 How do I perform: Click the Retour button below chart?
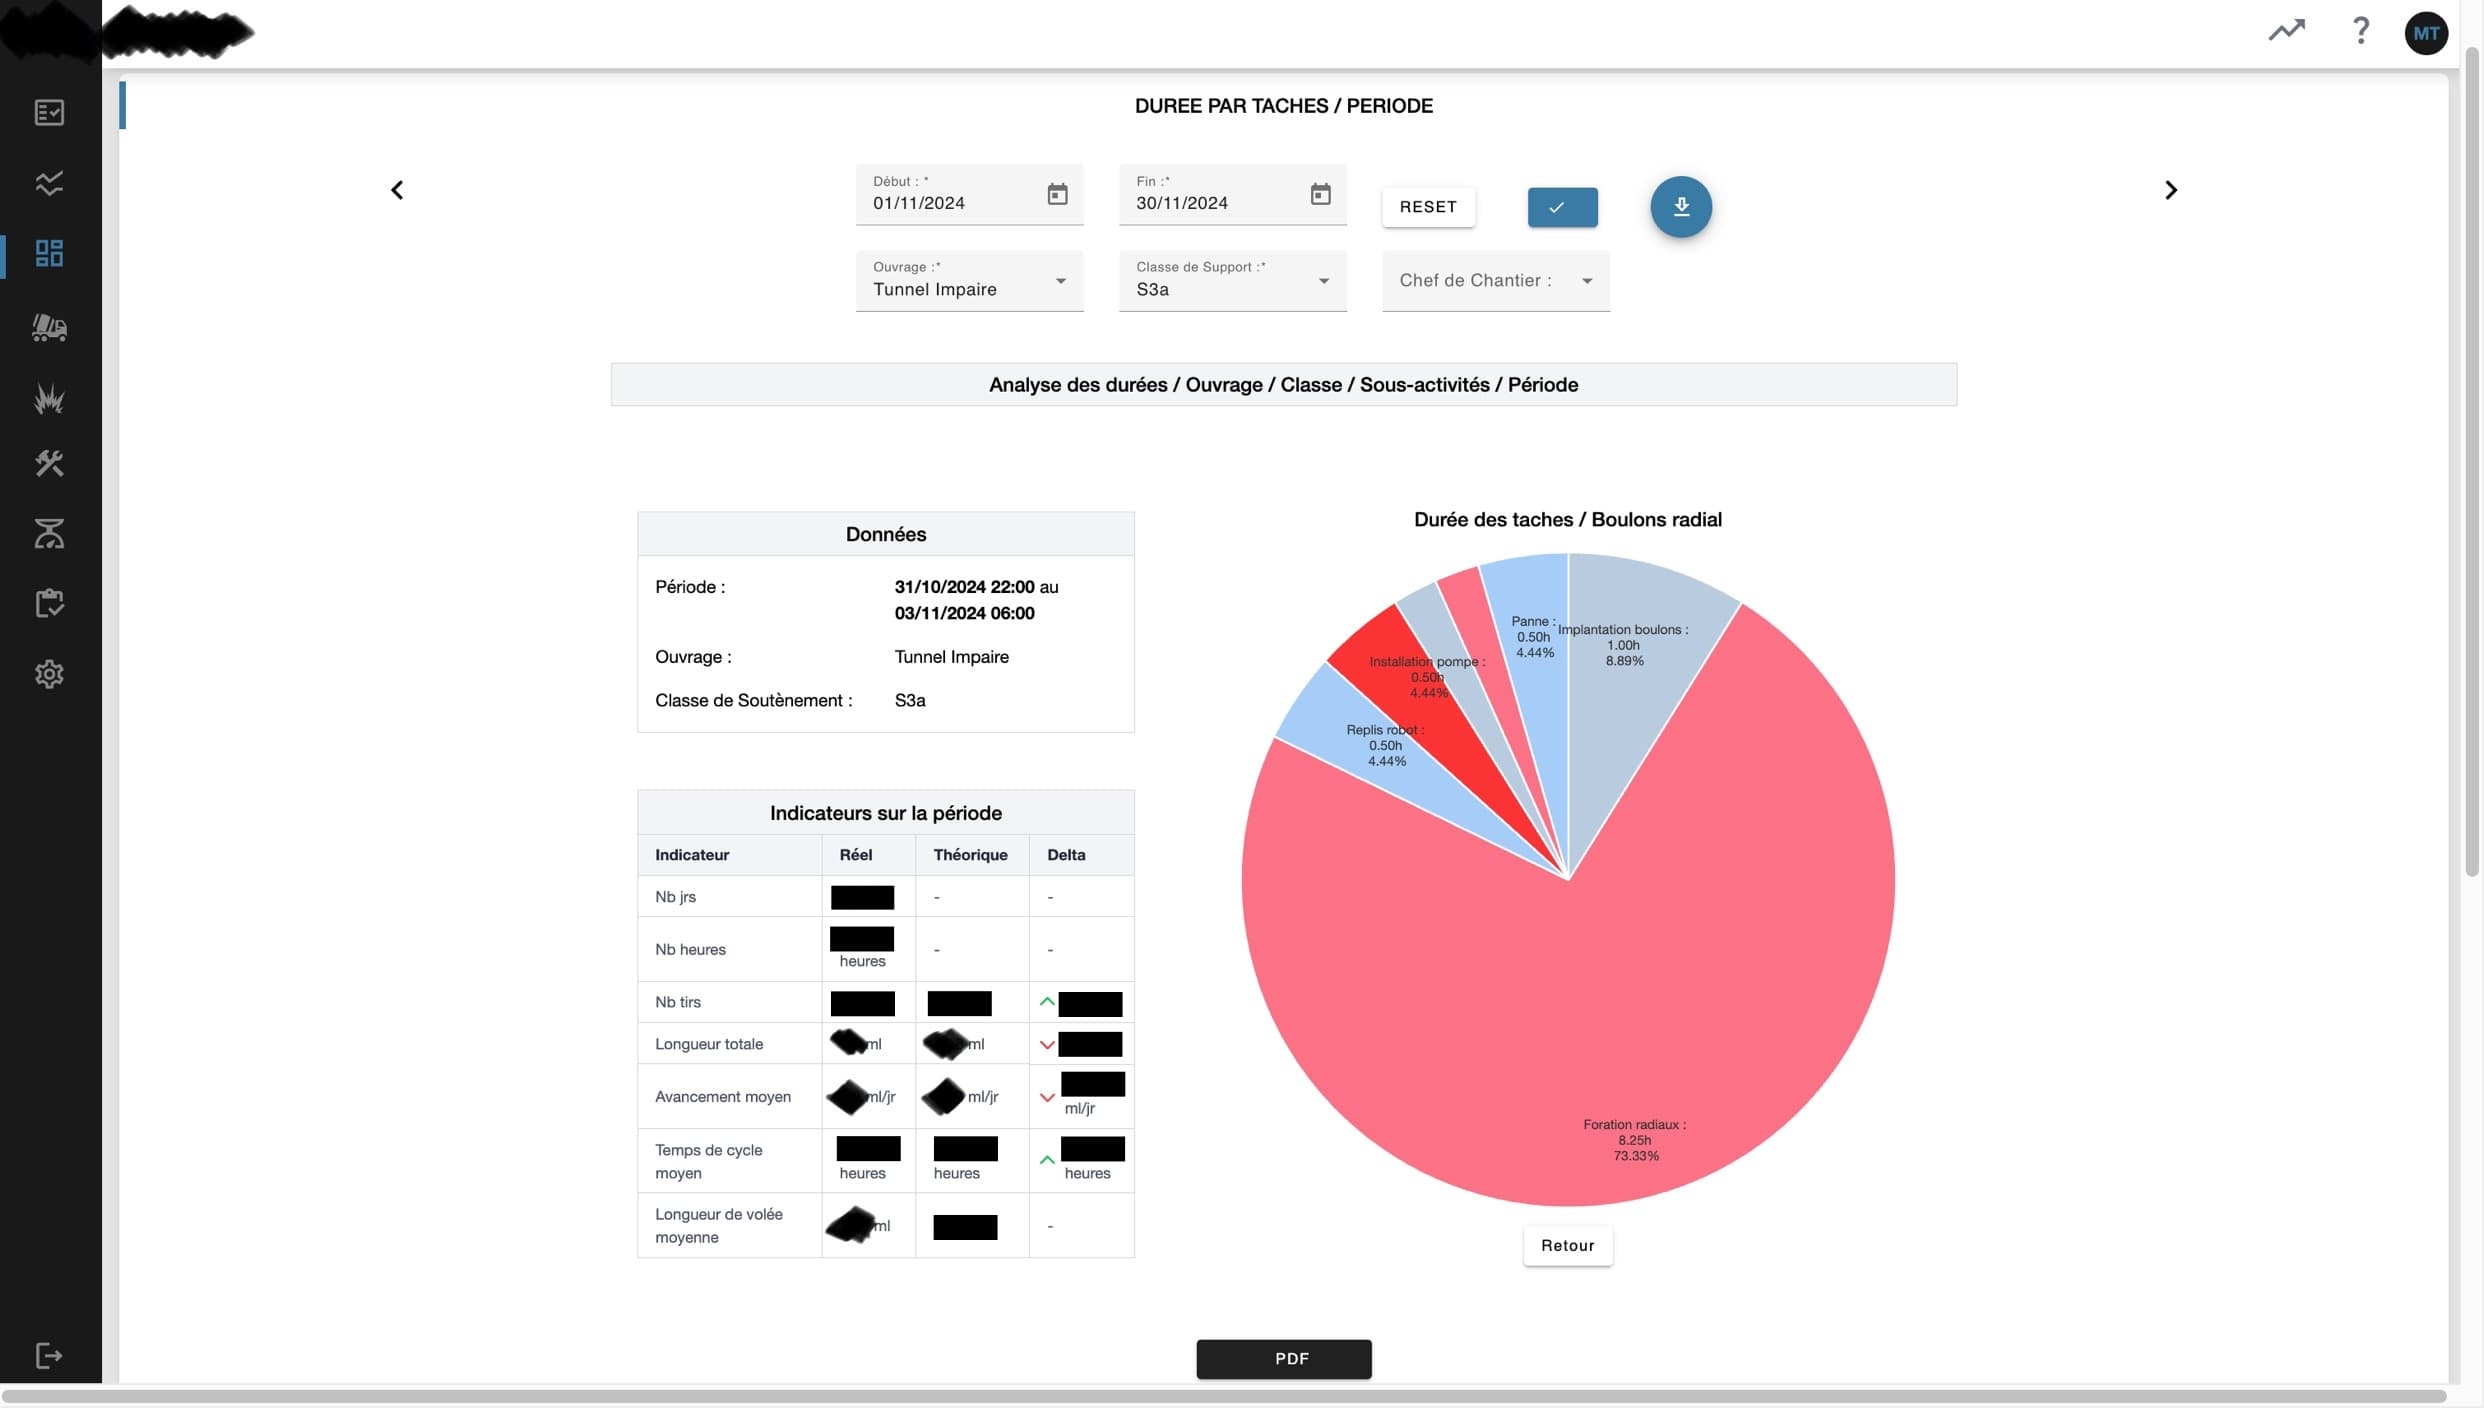point(1567,1246)
